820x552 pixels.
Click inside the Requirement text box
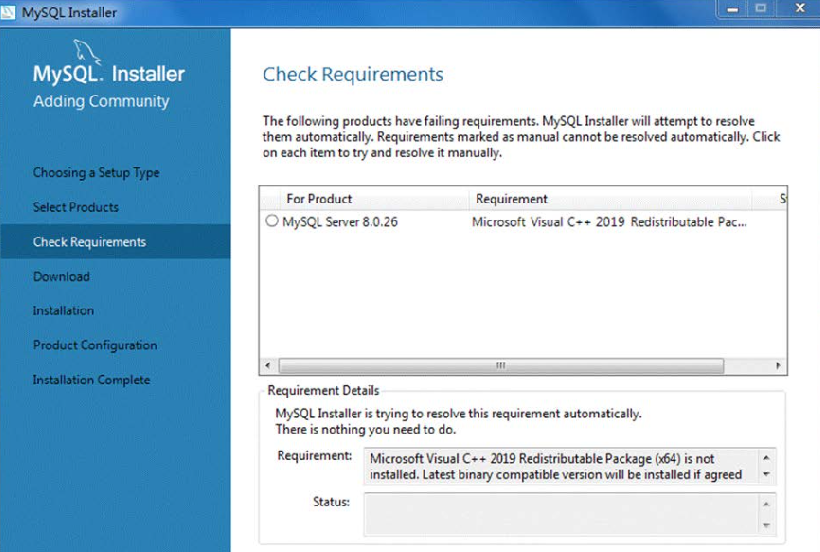(x=561, y=466)
